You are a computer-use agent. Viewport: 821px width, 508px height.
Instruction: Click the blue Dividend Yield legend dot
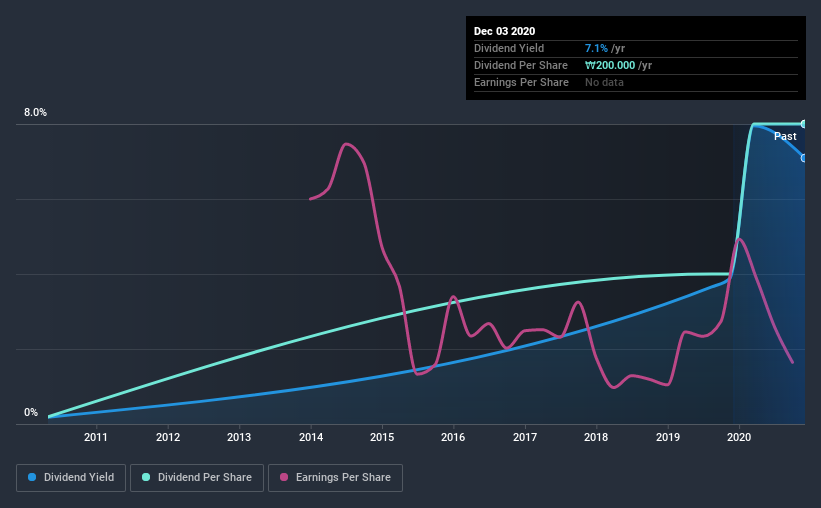click(x=32, y=477)
